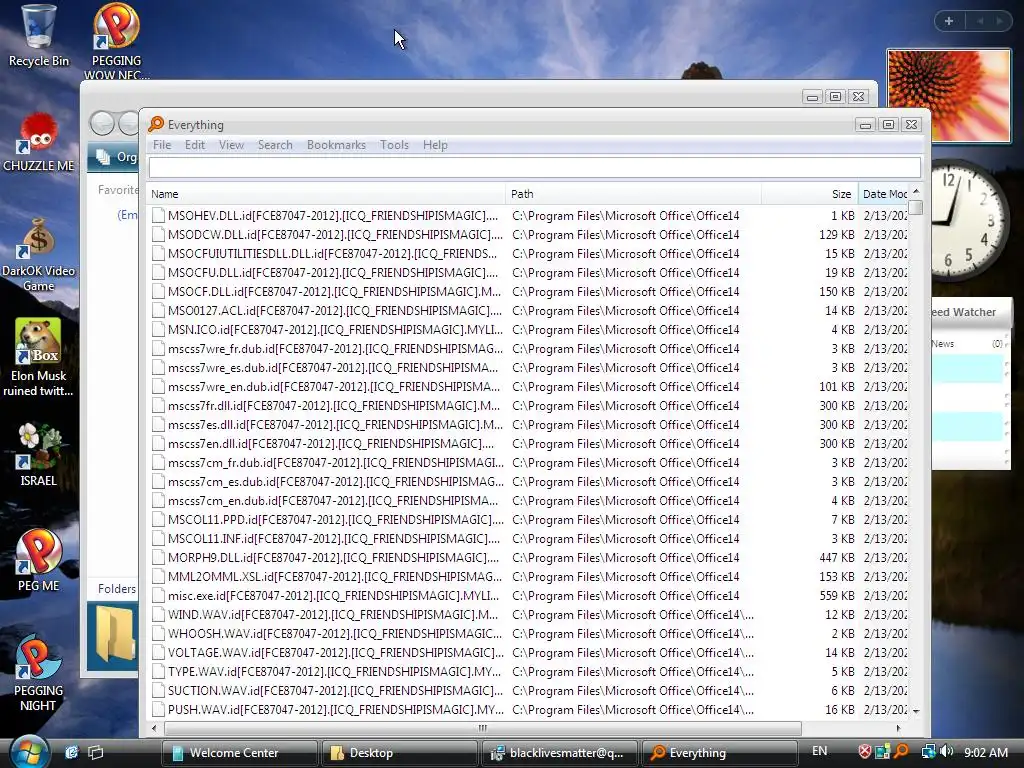Sort by the Size column header
Screen dimensions: 1024x768
[809, 194]
